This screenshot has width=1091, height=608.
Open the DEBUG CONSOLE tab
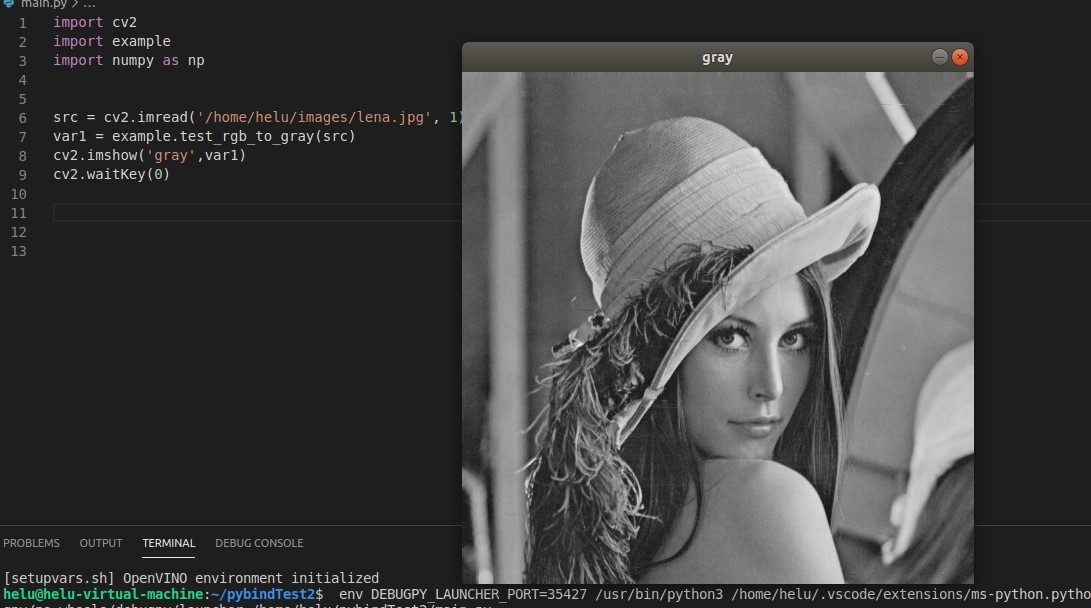[259, 543]
